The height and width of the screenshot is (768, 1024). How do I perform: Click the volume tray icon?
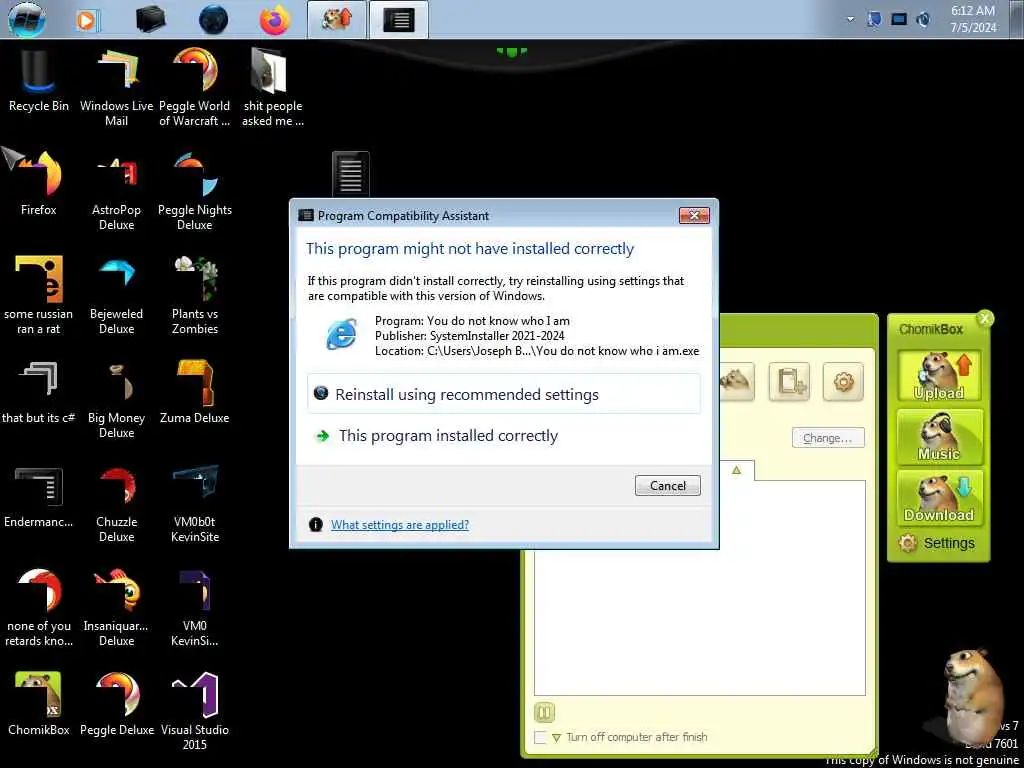coord(923,20)
